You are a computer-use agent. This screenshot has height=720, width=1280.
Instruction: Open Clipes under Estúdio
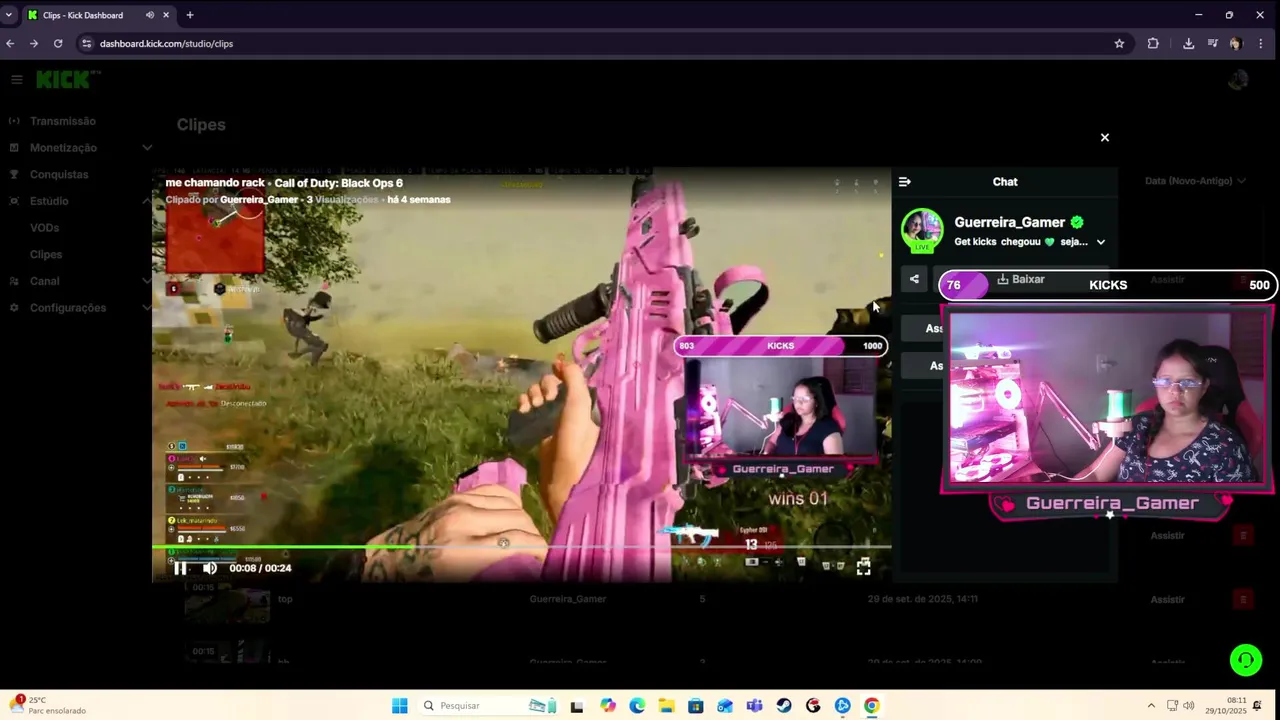tap(46, 254)
